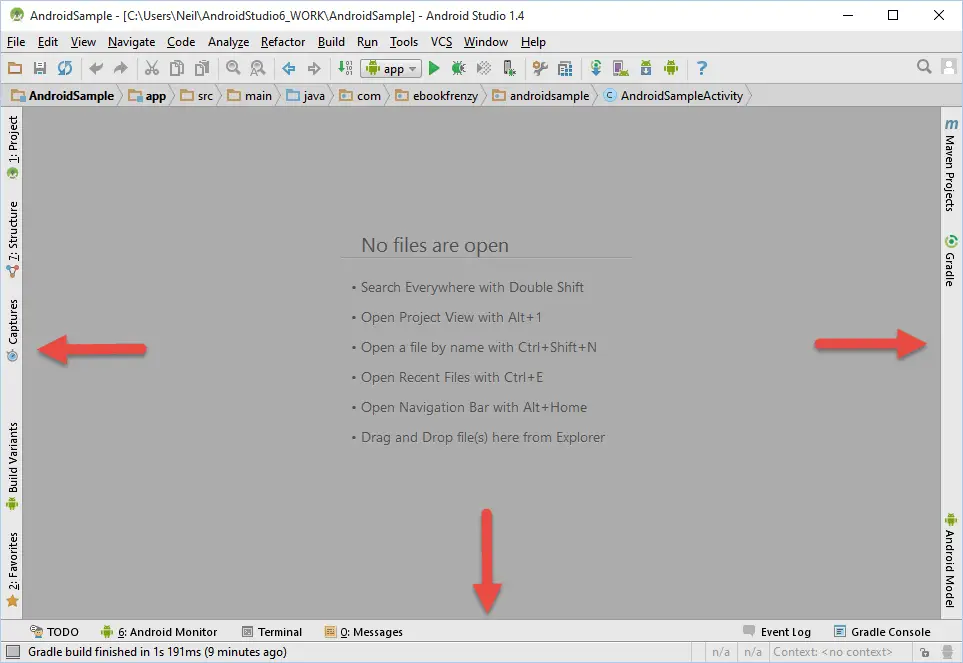Image resolution: width=963 pixels, height=663 pixels.
Task: Click the Search Everywhere magnifier icon
Action: click(x=924, y=67)
